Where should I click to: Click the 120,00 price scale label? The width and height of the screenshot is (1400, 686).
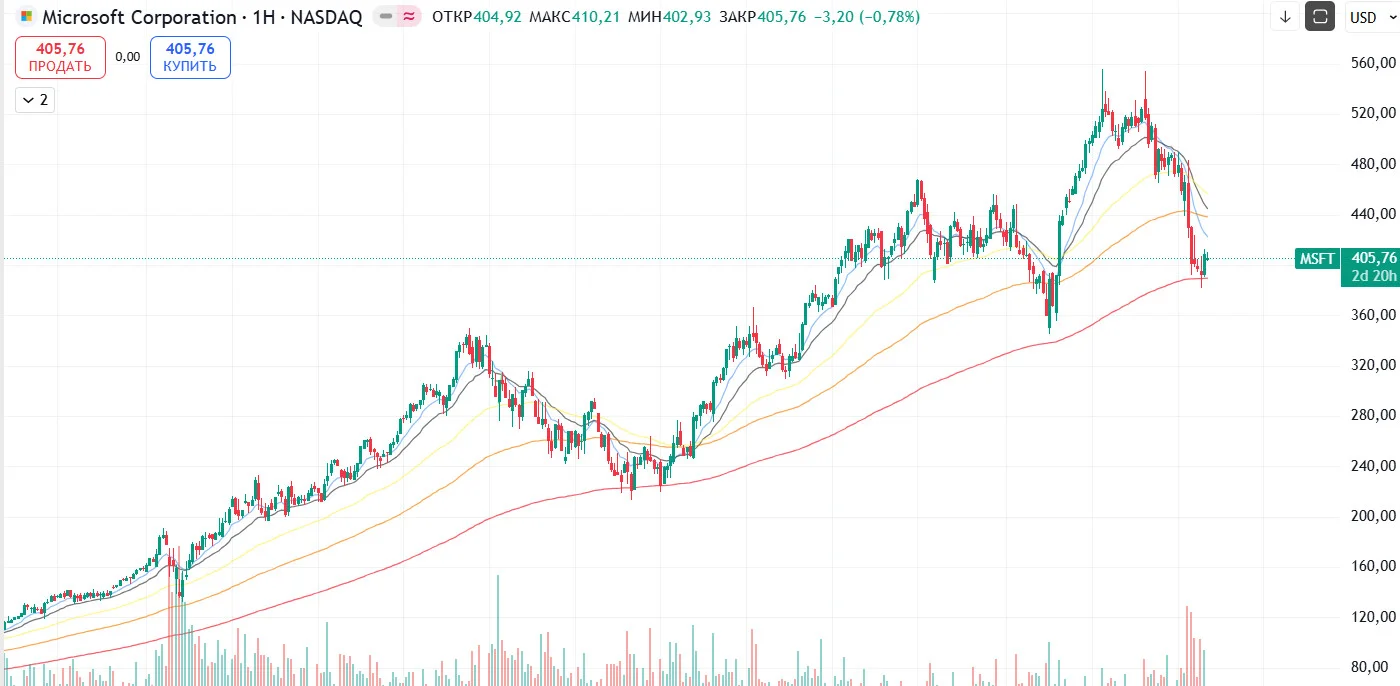click(1372, 617)
